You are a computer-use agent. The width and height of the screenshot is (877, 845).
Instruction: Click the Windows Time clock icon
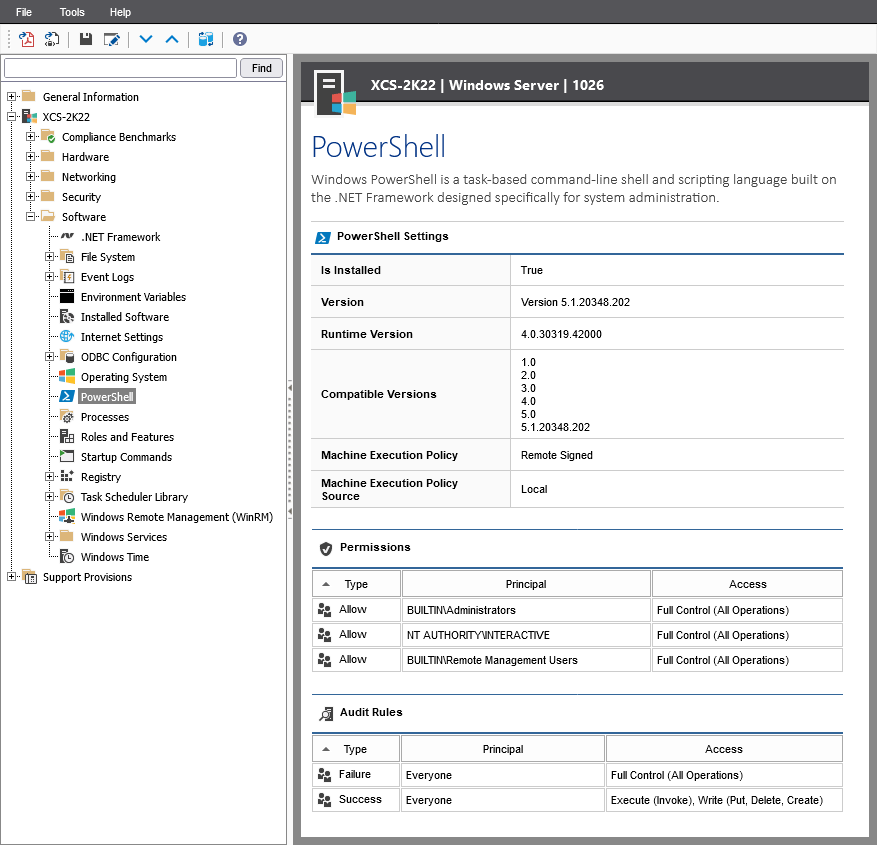(67, 556)
